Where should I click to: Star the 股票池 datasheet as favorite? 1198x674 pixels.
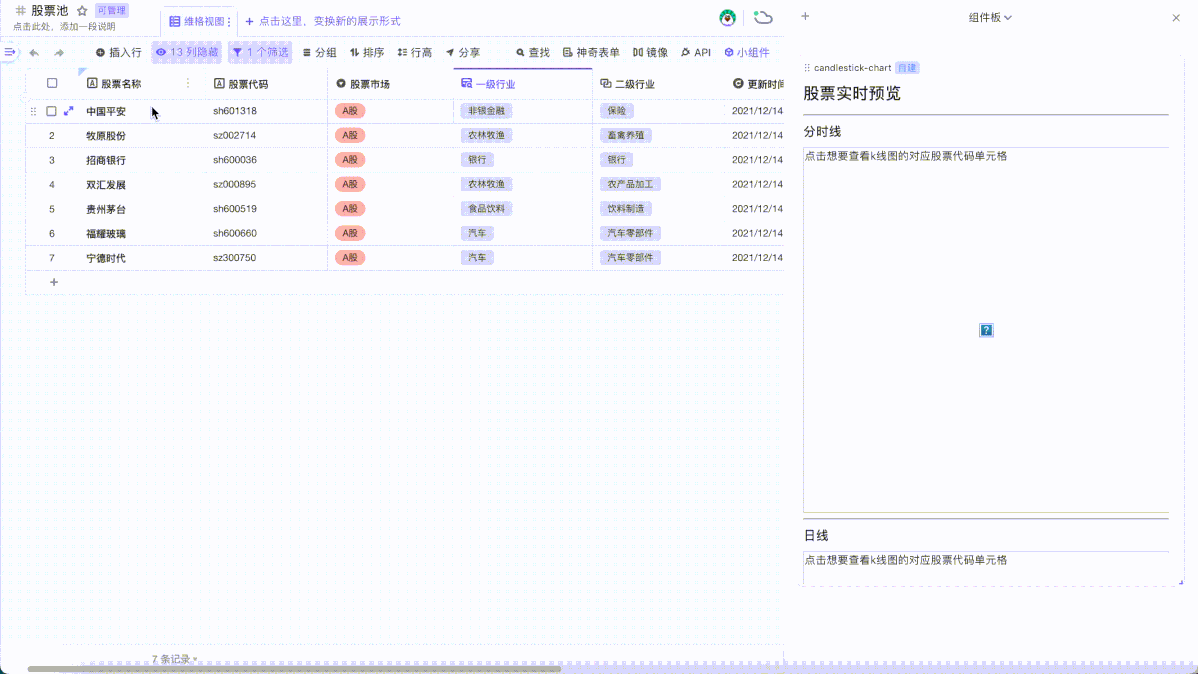(x=82, y=11)
